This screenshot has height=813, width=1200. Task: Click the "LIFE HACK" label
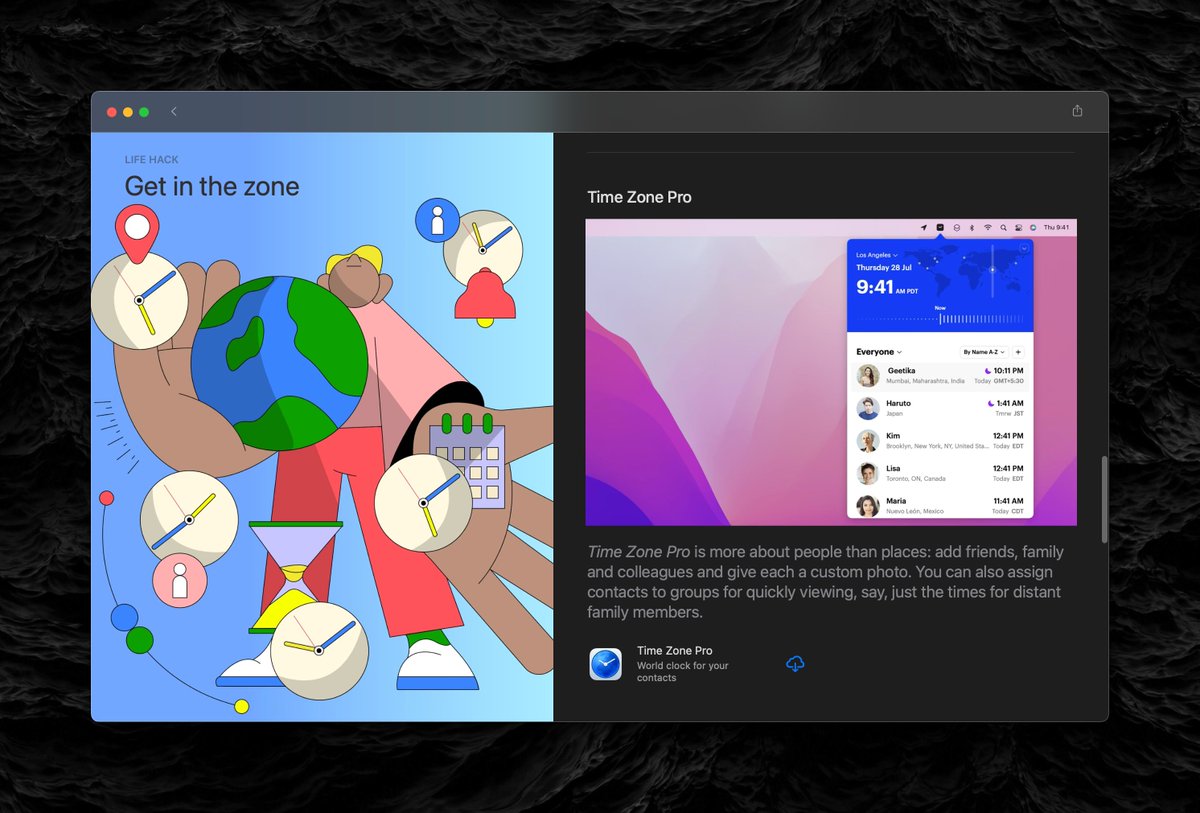pyautogui.click(x=152, y=160)
